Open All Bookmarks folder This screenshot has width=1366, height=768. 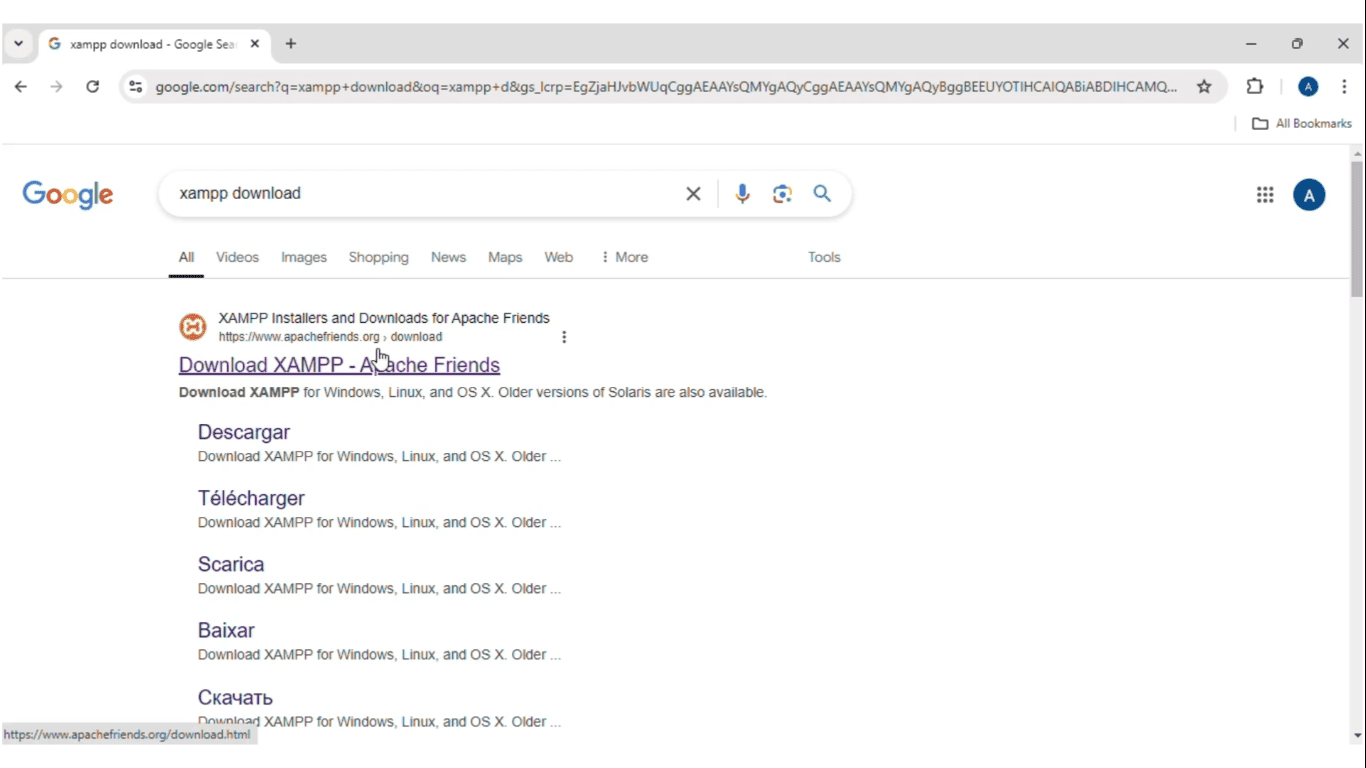click(1302, 123)
